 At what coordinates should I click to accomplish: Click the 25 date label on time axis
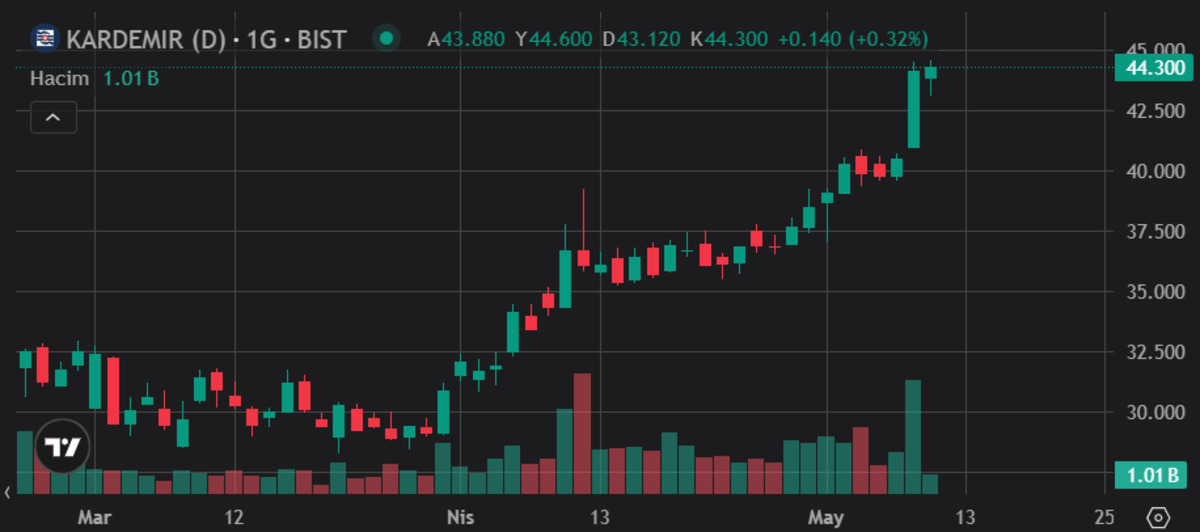coord(1104,517)
